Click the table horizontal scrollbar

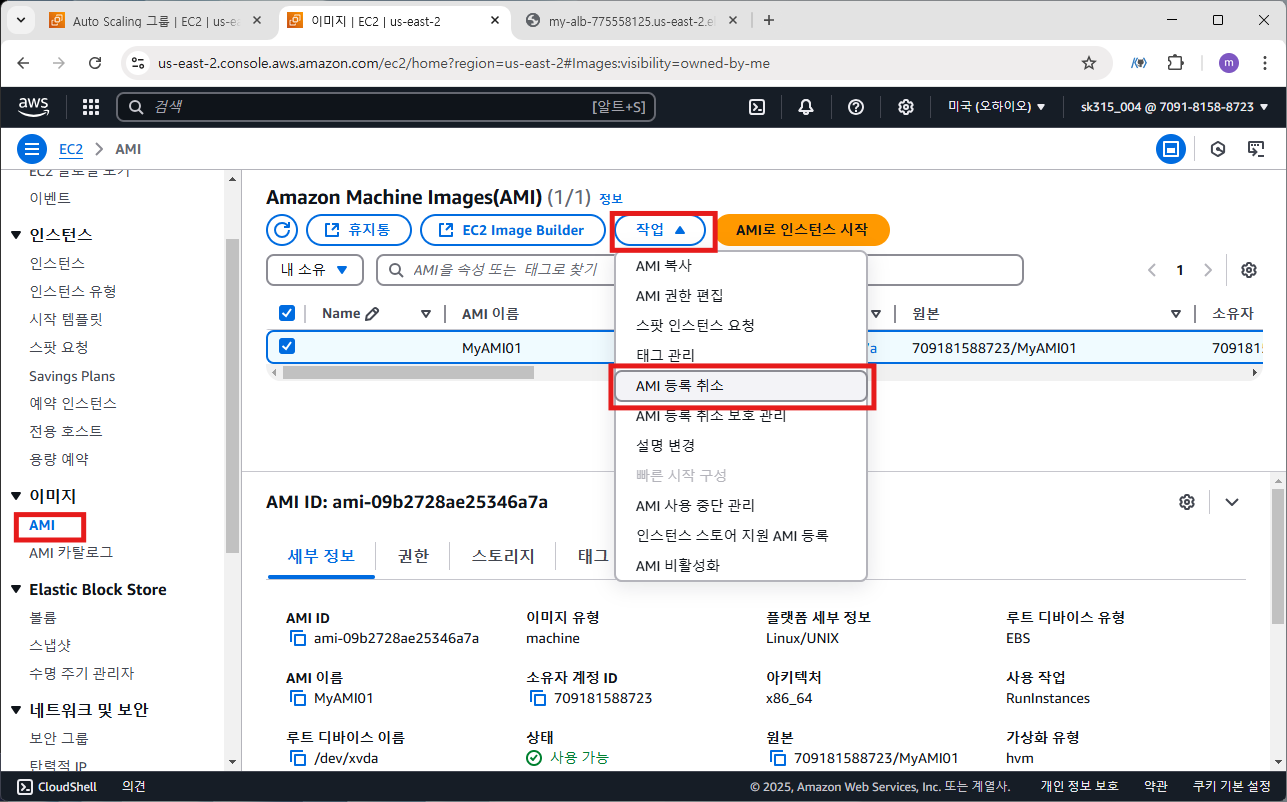click(x=408, y=372)
